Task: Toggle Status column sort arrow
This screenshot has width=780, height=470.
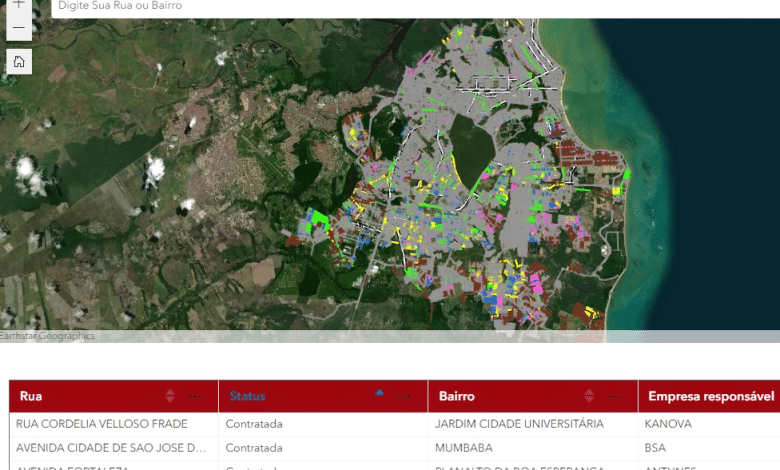Action: tap(379, 394)
